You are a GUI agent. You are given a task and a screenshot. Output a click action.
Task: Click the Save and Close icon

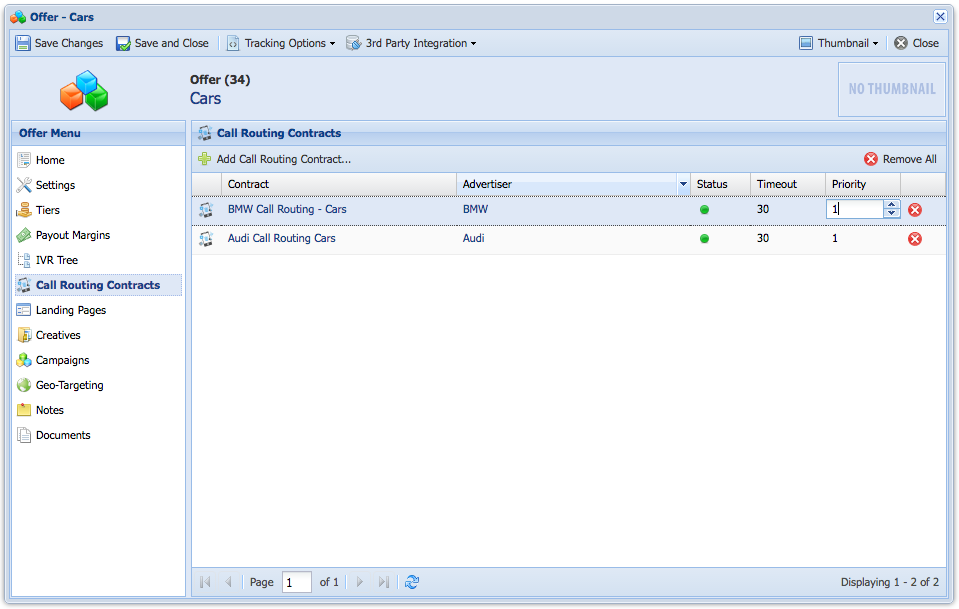point(123,43)
